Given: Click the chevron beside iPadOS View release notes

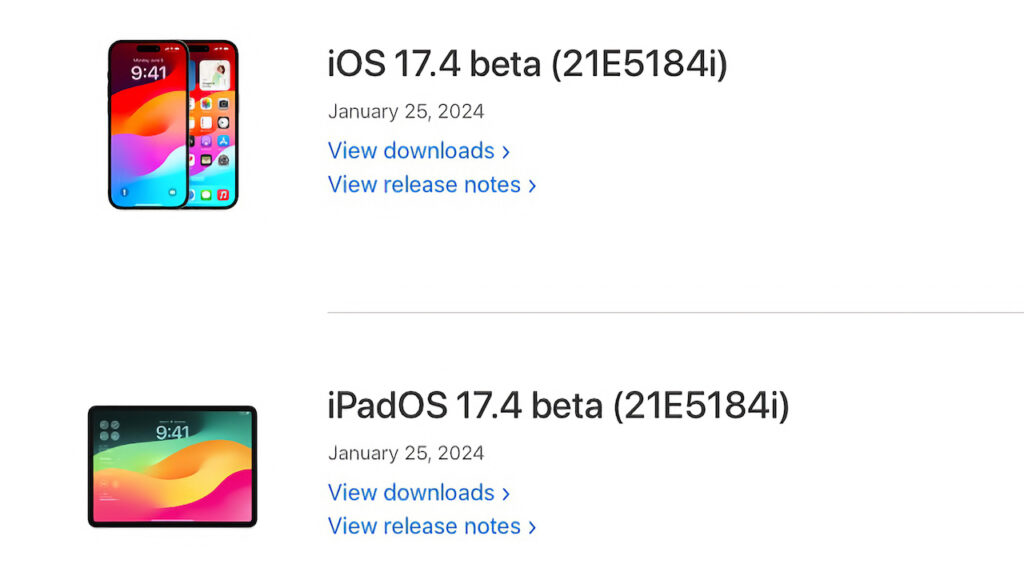Looking at the screenshot, I should (x=532, y=527).
